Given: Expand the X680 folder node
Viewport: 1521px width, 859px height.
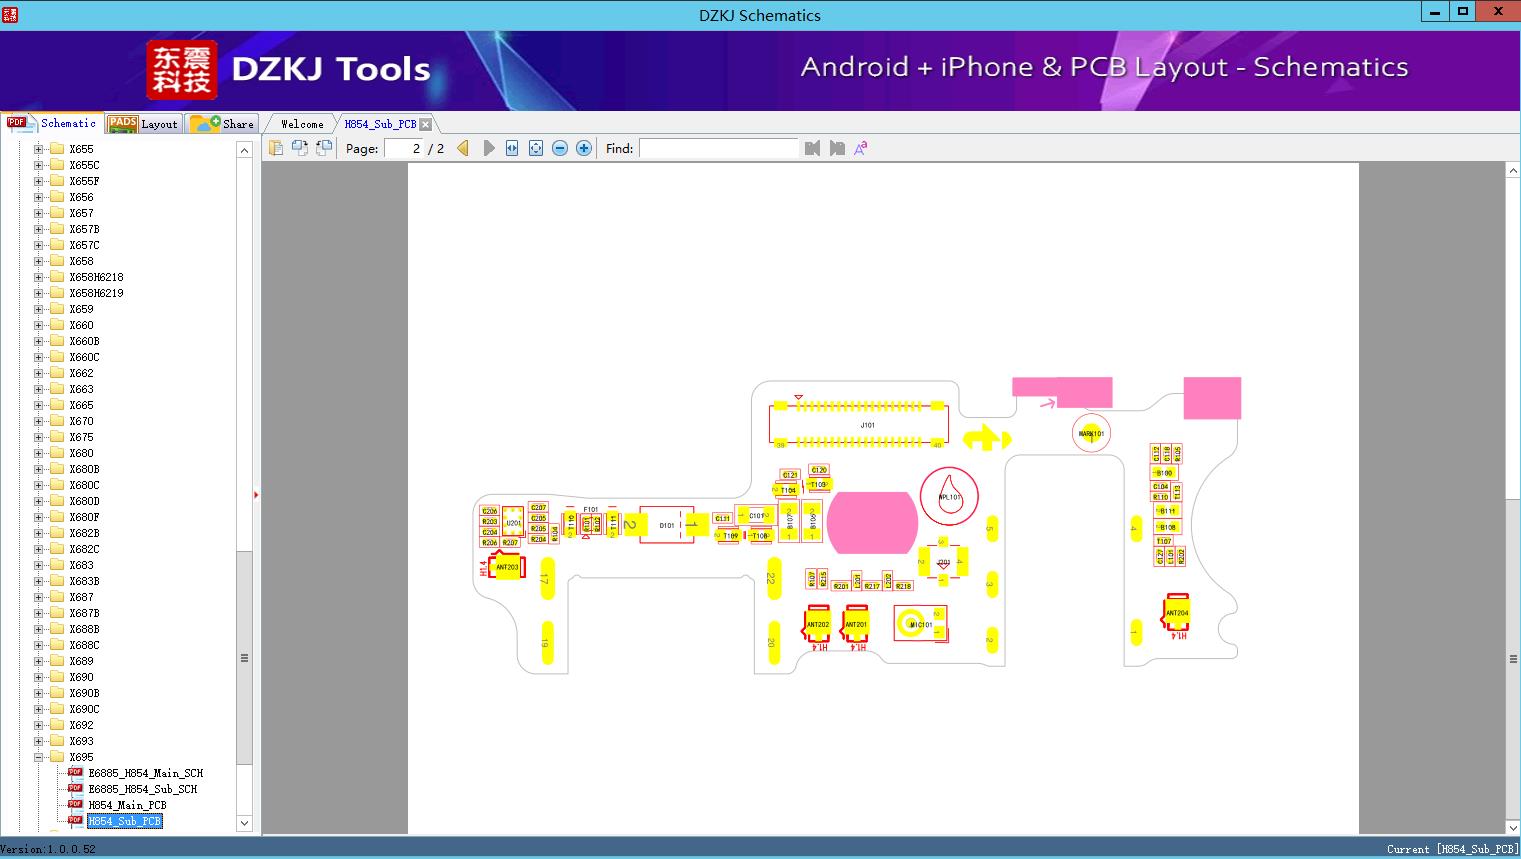Looking at the screenshot, I should pos(39,453).
